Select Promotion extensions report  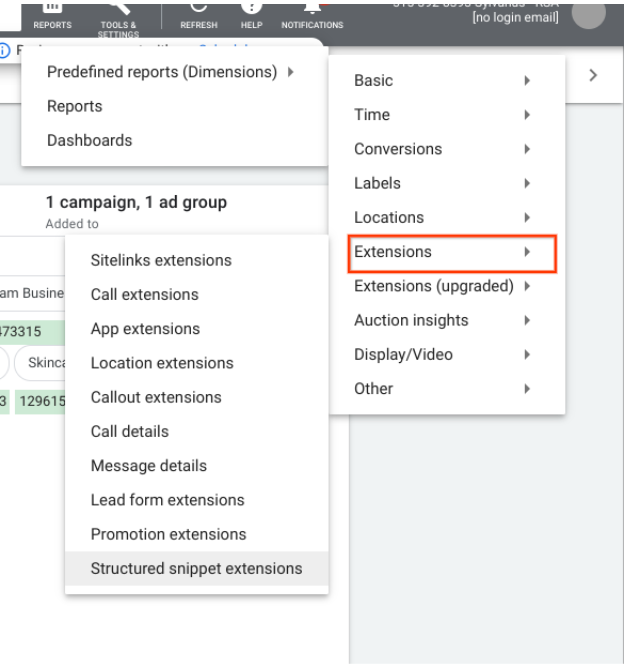pos(197,534)
